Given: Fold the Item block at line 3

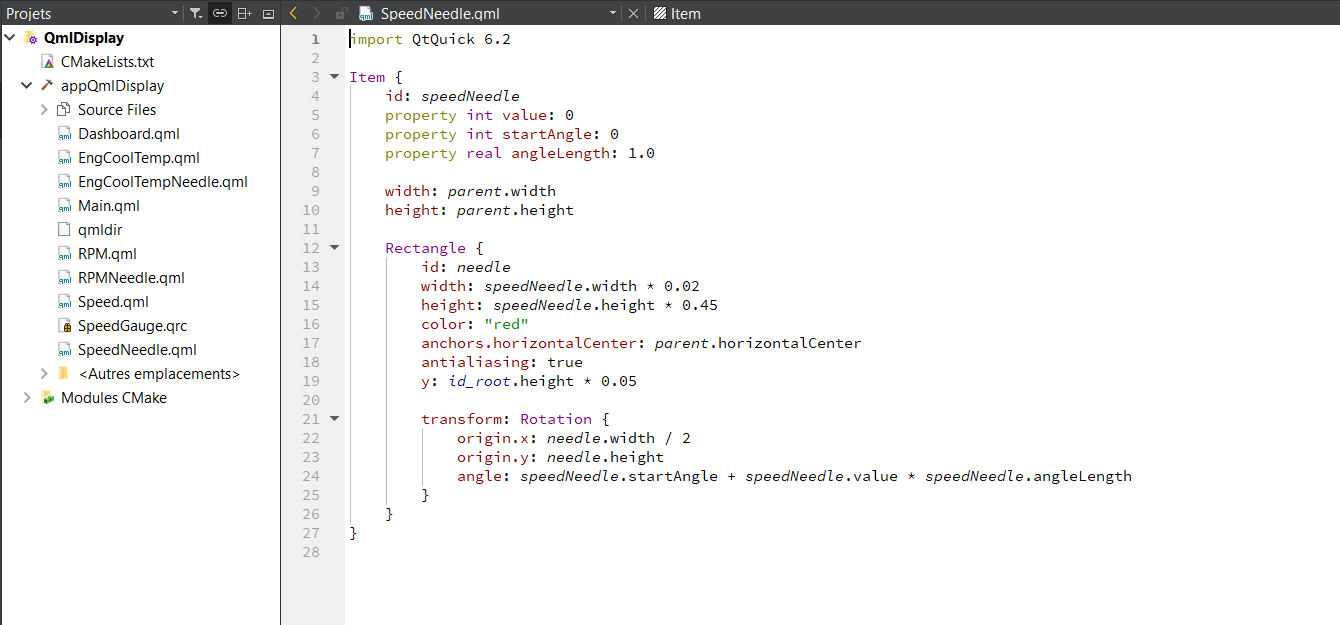Looking at the screenshot, I should (334, 77).
